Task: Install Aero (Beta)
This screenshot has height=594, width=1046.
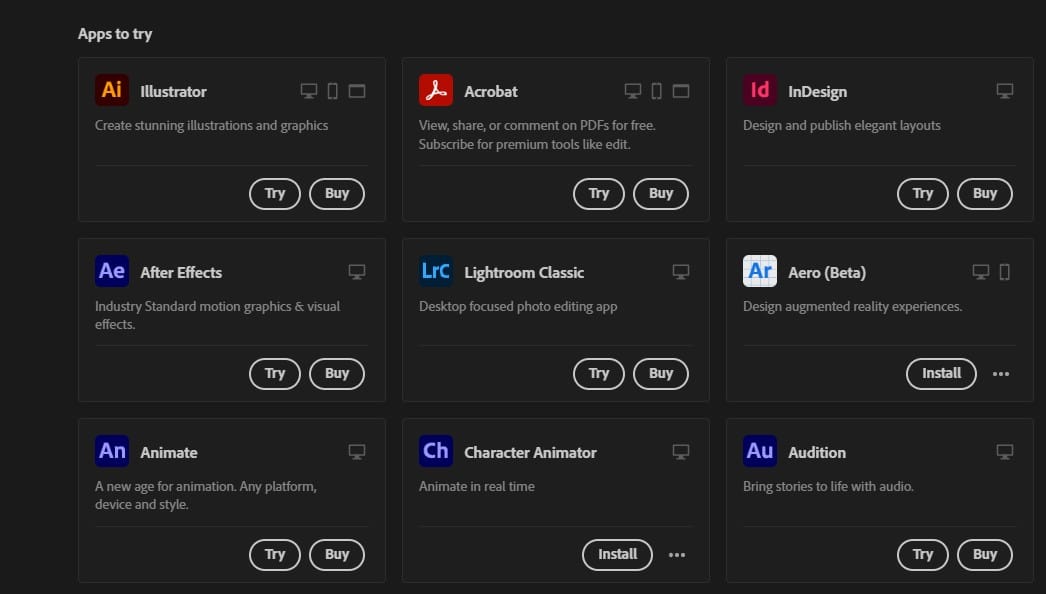Action: pyautogui.click(x=941, y=373)
